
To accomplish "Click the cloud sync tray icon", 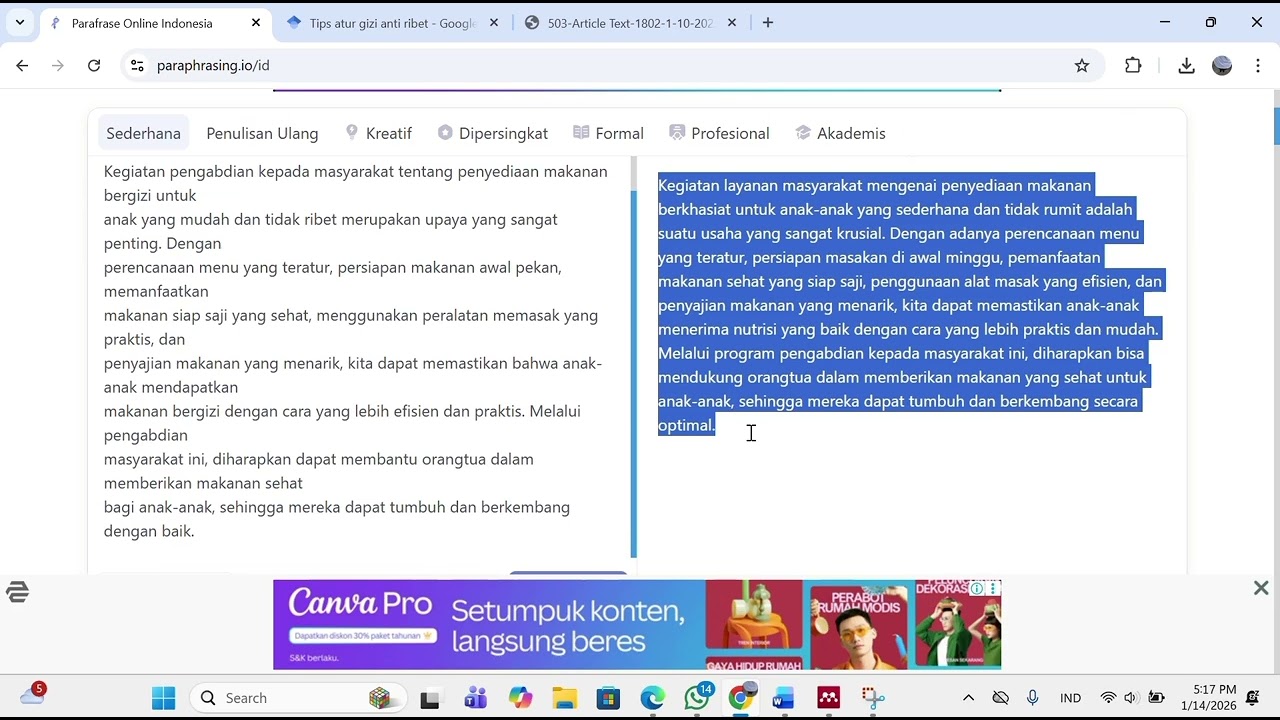I will 1000,698.
